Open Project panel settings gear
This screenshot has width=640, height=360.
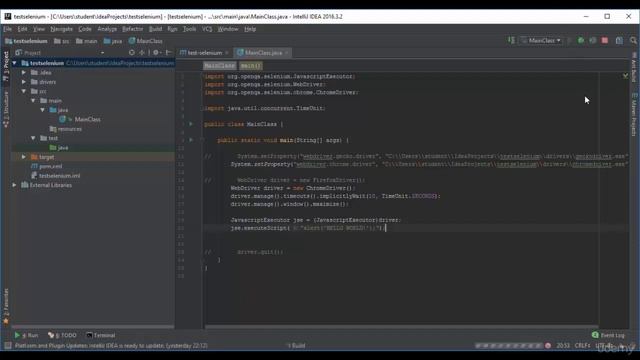[156, 53]
